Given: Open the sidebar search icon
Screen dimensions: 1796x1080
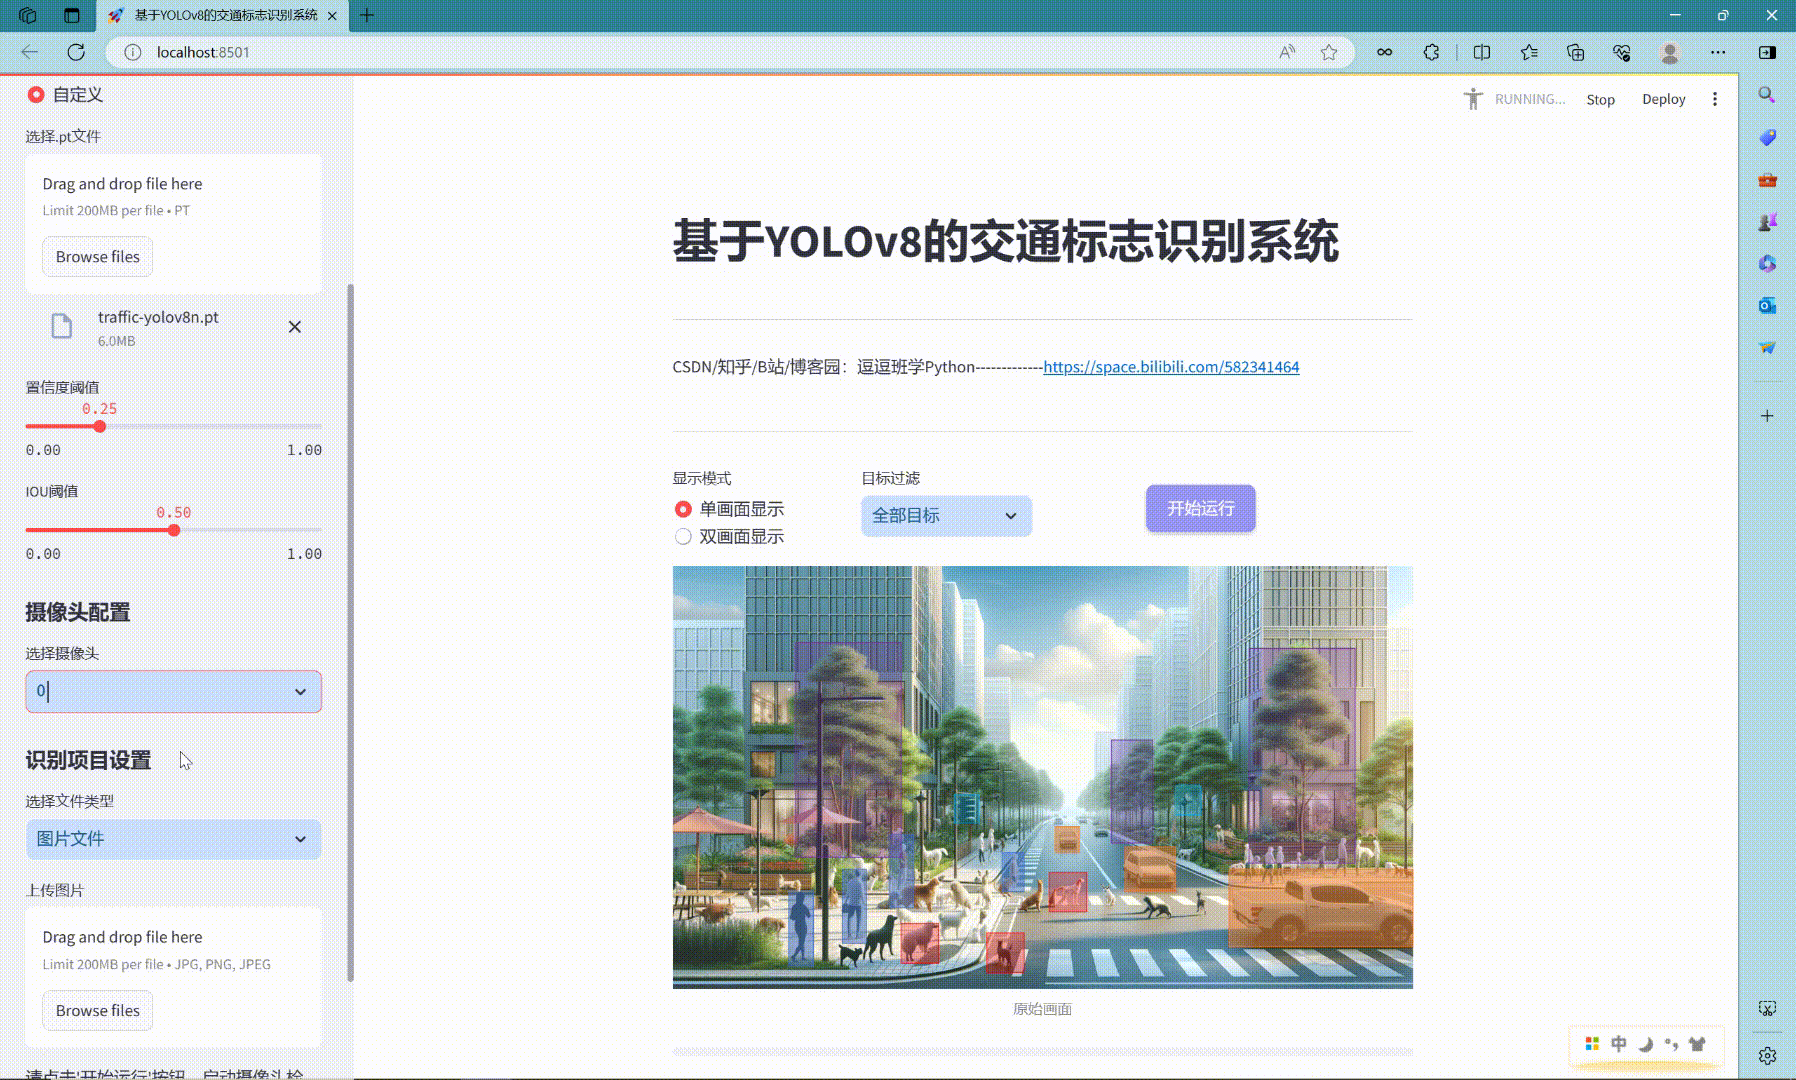Looking at the screenshot, I should 1767,95.
